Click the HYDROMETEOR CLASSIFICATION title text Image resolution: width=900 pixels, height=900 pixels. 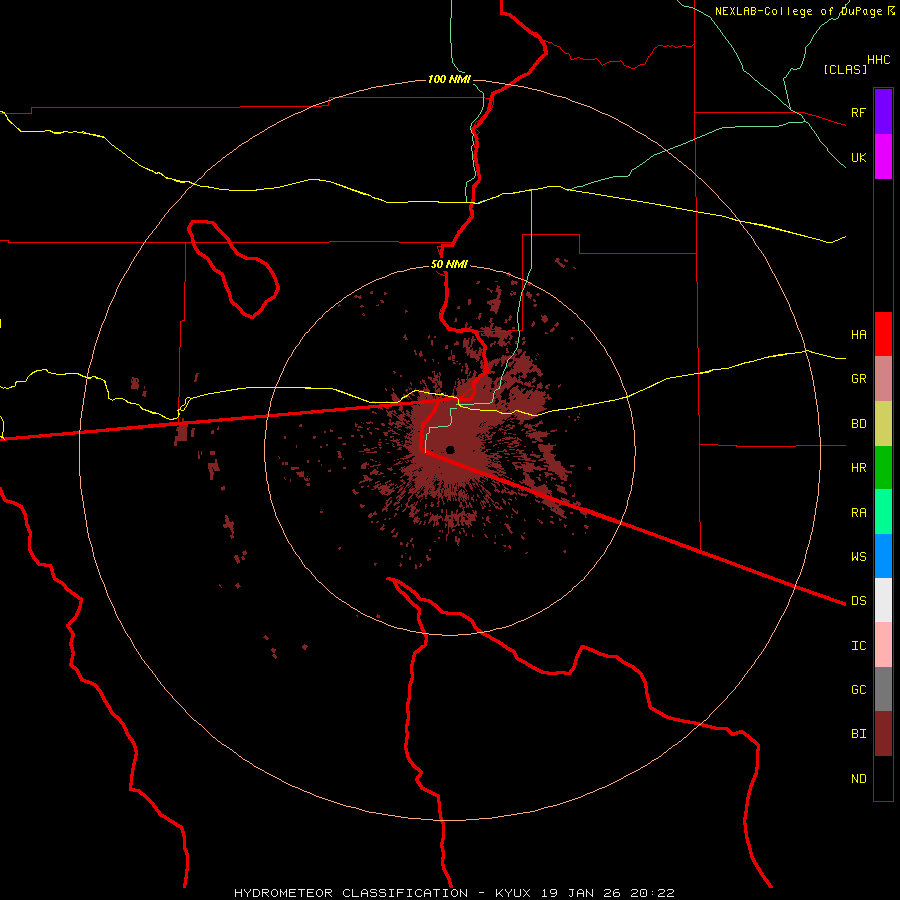tap(351, 893)
